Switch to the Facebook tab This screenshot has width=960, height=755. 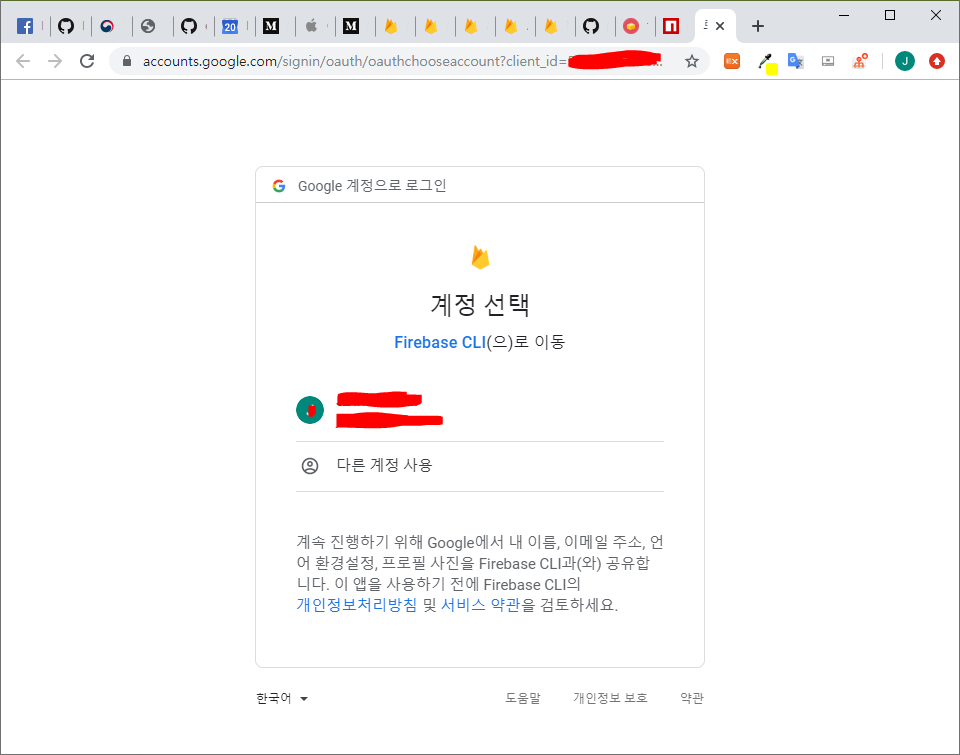tap(24, 26)
